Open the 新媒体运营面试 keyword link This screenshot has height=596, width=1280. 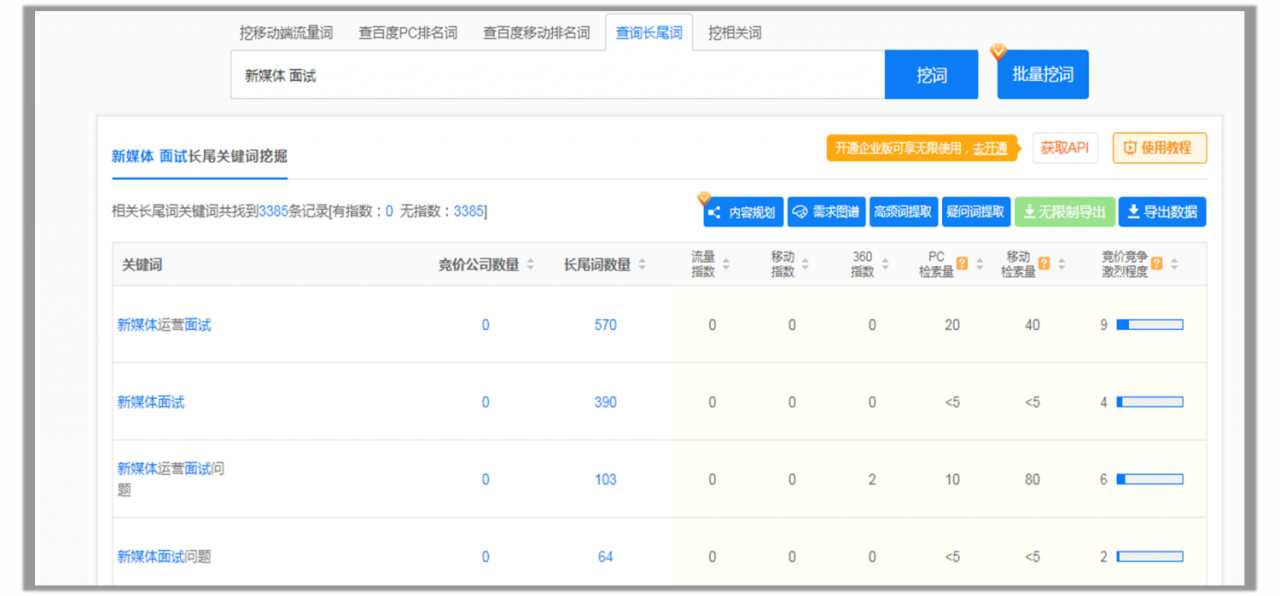pos(164,325)
